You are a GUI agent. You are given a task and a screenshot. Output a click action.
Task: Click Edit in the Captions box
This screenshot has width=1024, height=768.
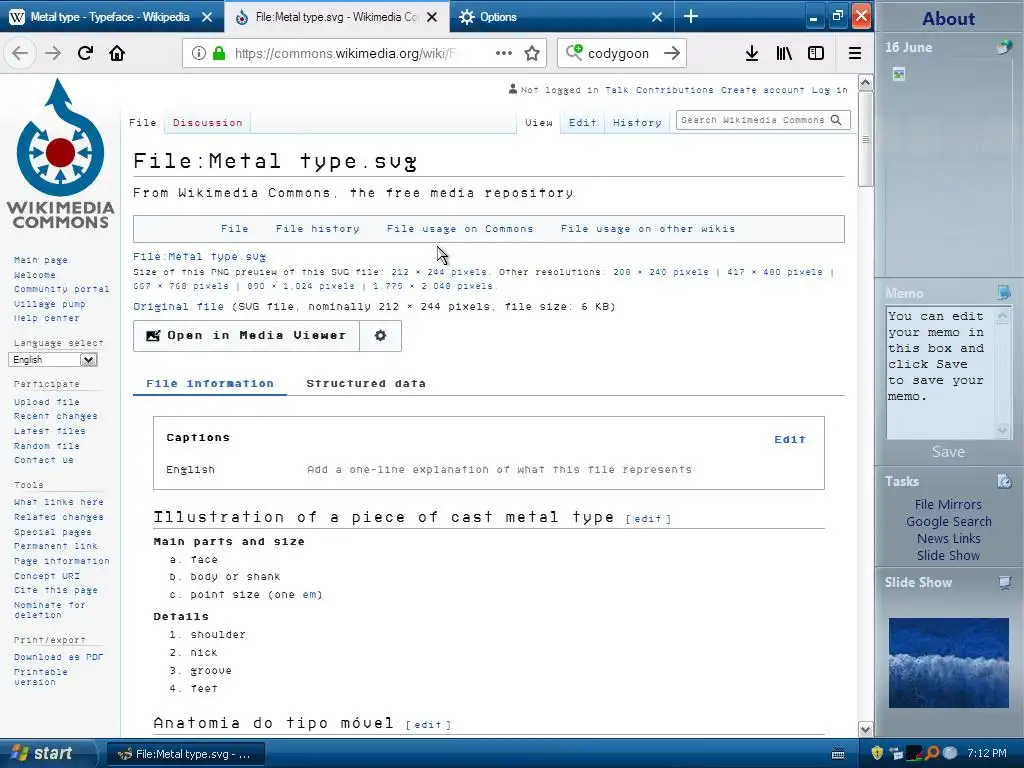pyautogui.click(x=790, y=440)
